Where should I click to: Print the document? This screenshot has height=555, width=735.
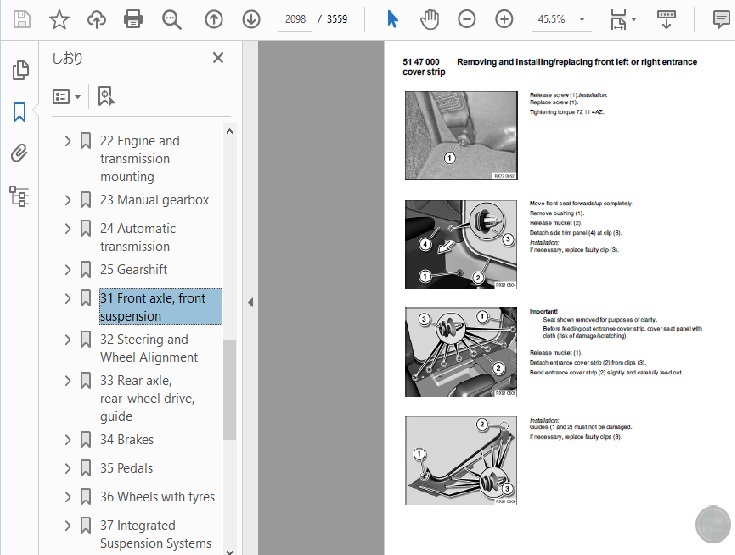134,19
